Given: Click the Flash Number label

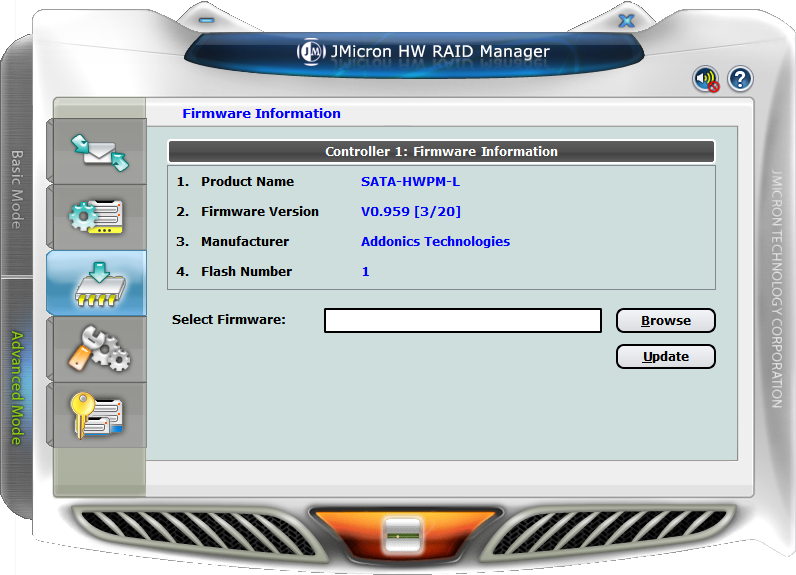Looking at the screenshot, I should [246, 272].
